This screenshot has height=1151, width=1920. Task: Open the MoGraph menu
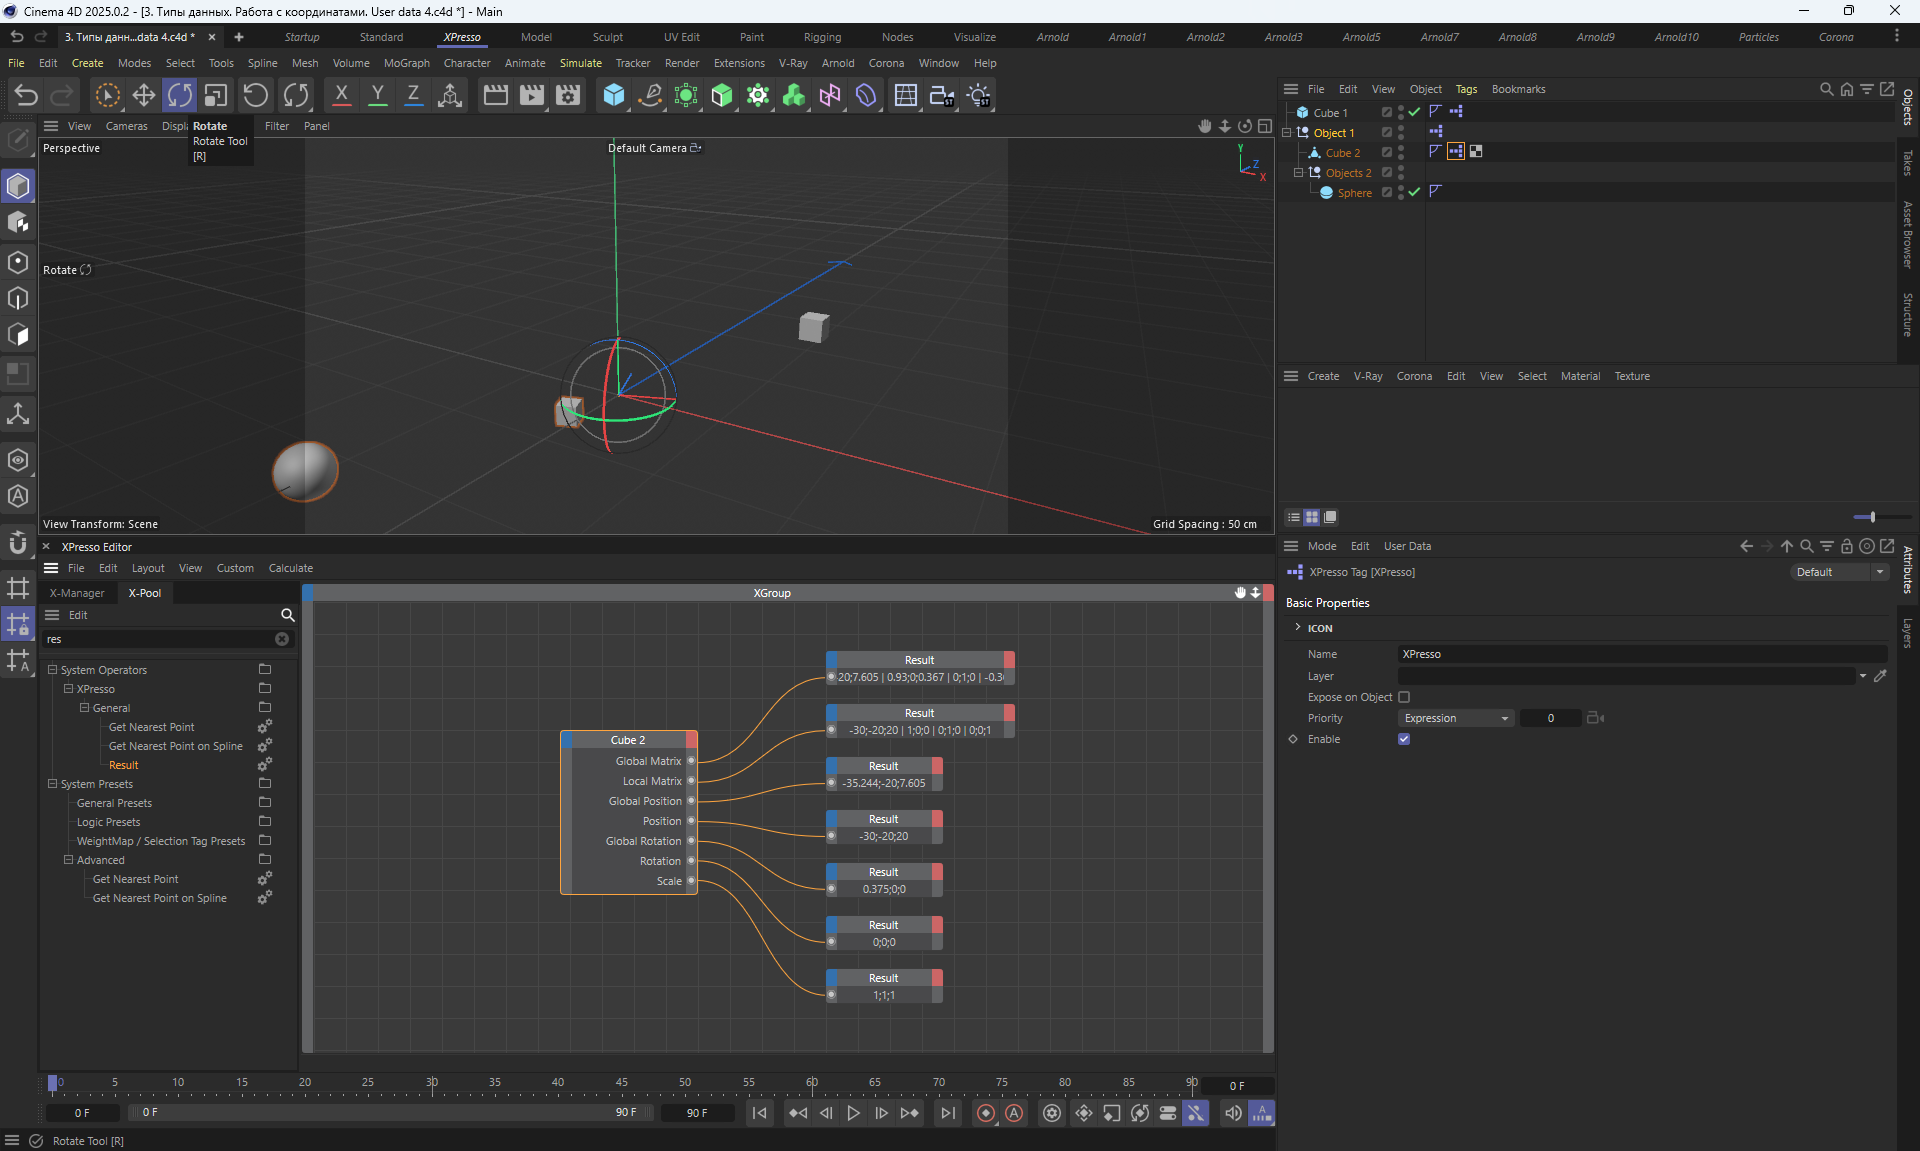click(406, 63)
